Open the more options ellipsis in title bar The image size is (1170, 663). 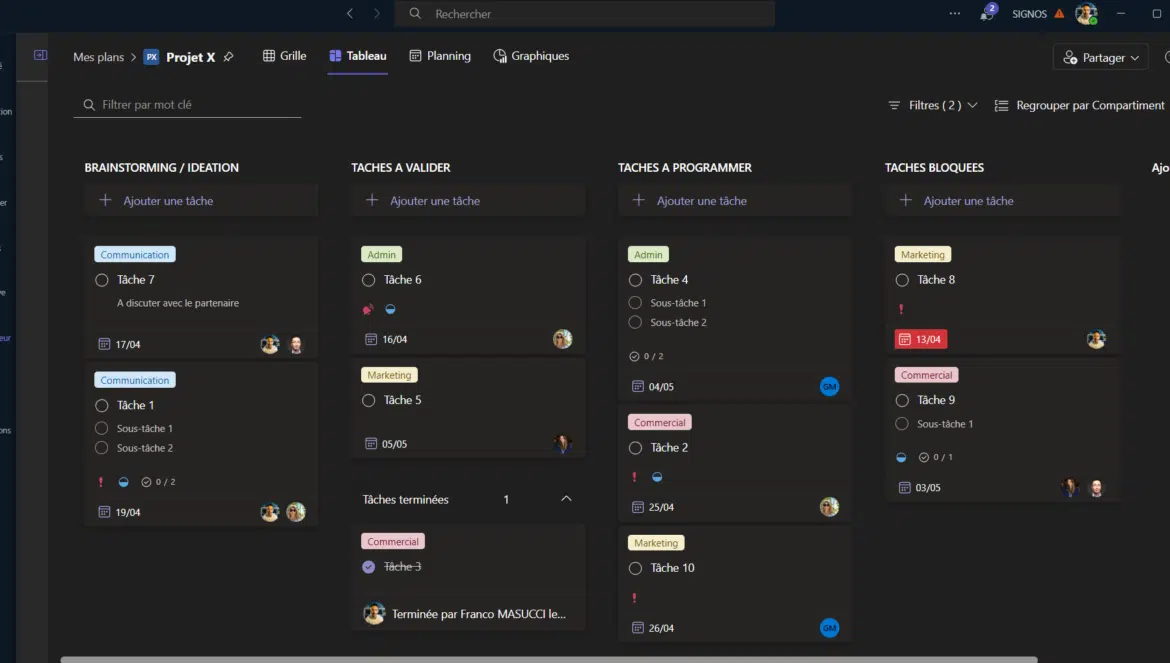point(955,14)
